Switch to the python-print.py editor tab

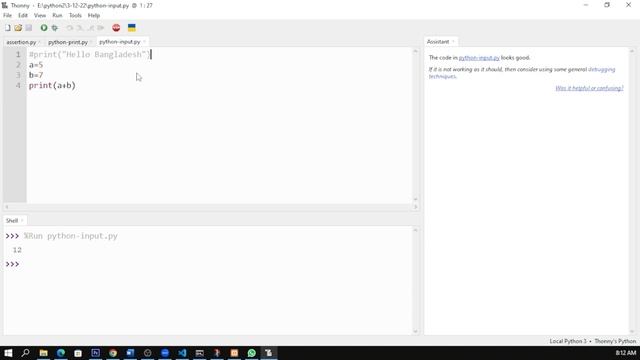[68, 42]
